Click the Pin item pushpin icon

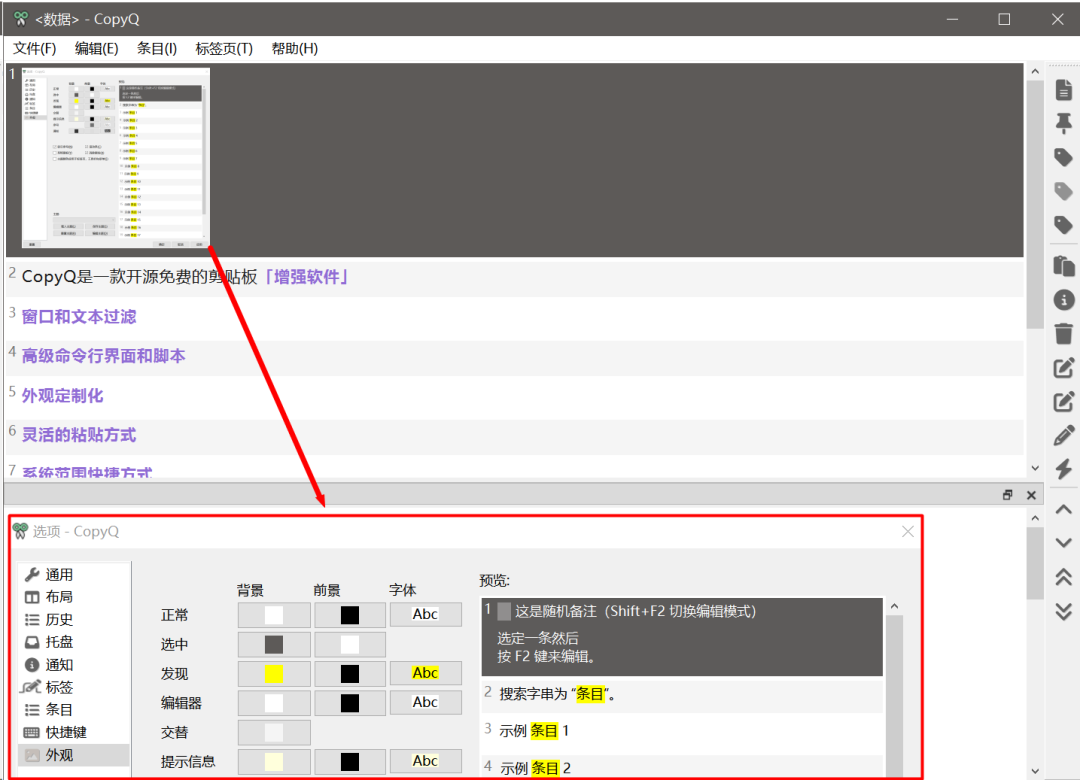point(1063,123)
